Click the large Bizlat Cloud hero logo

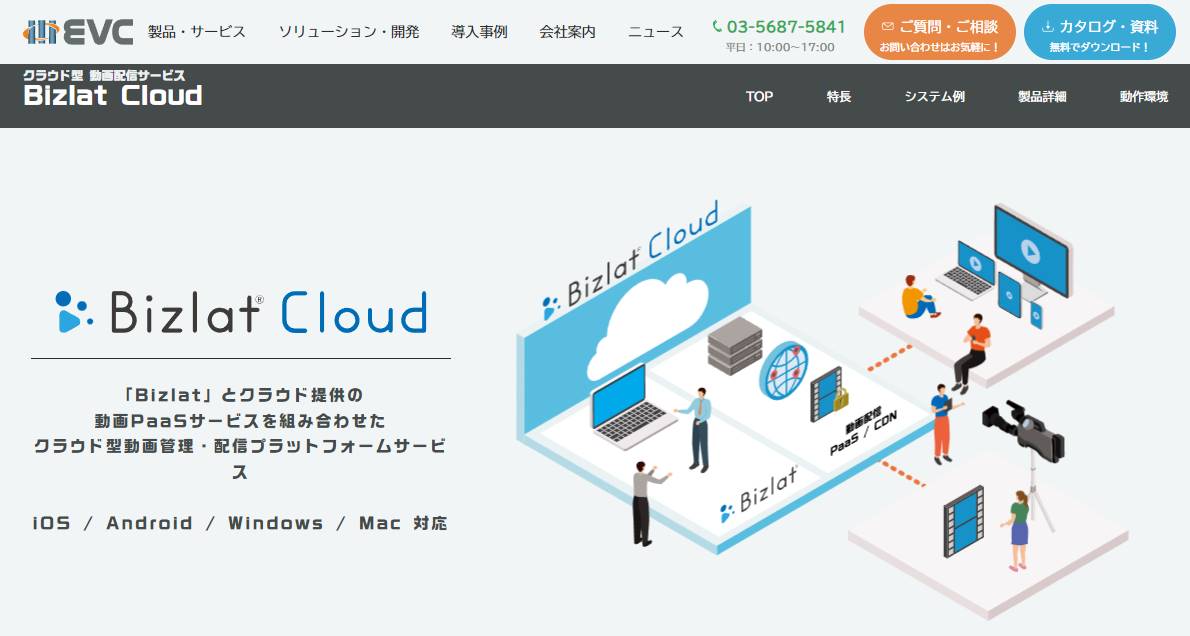click(x=241, y=312)
